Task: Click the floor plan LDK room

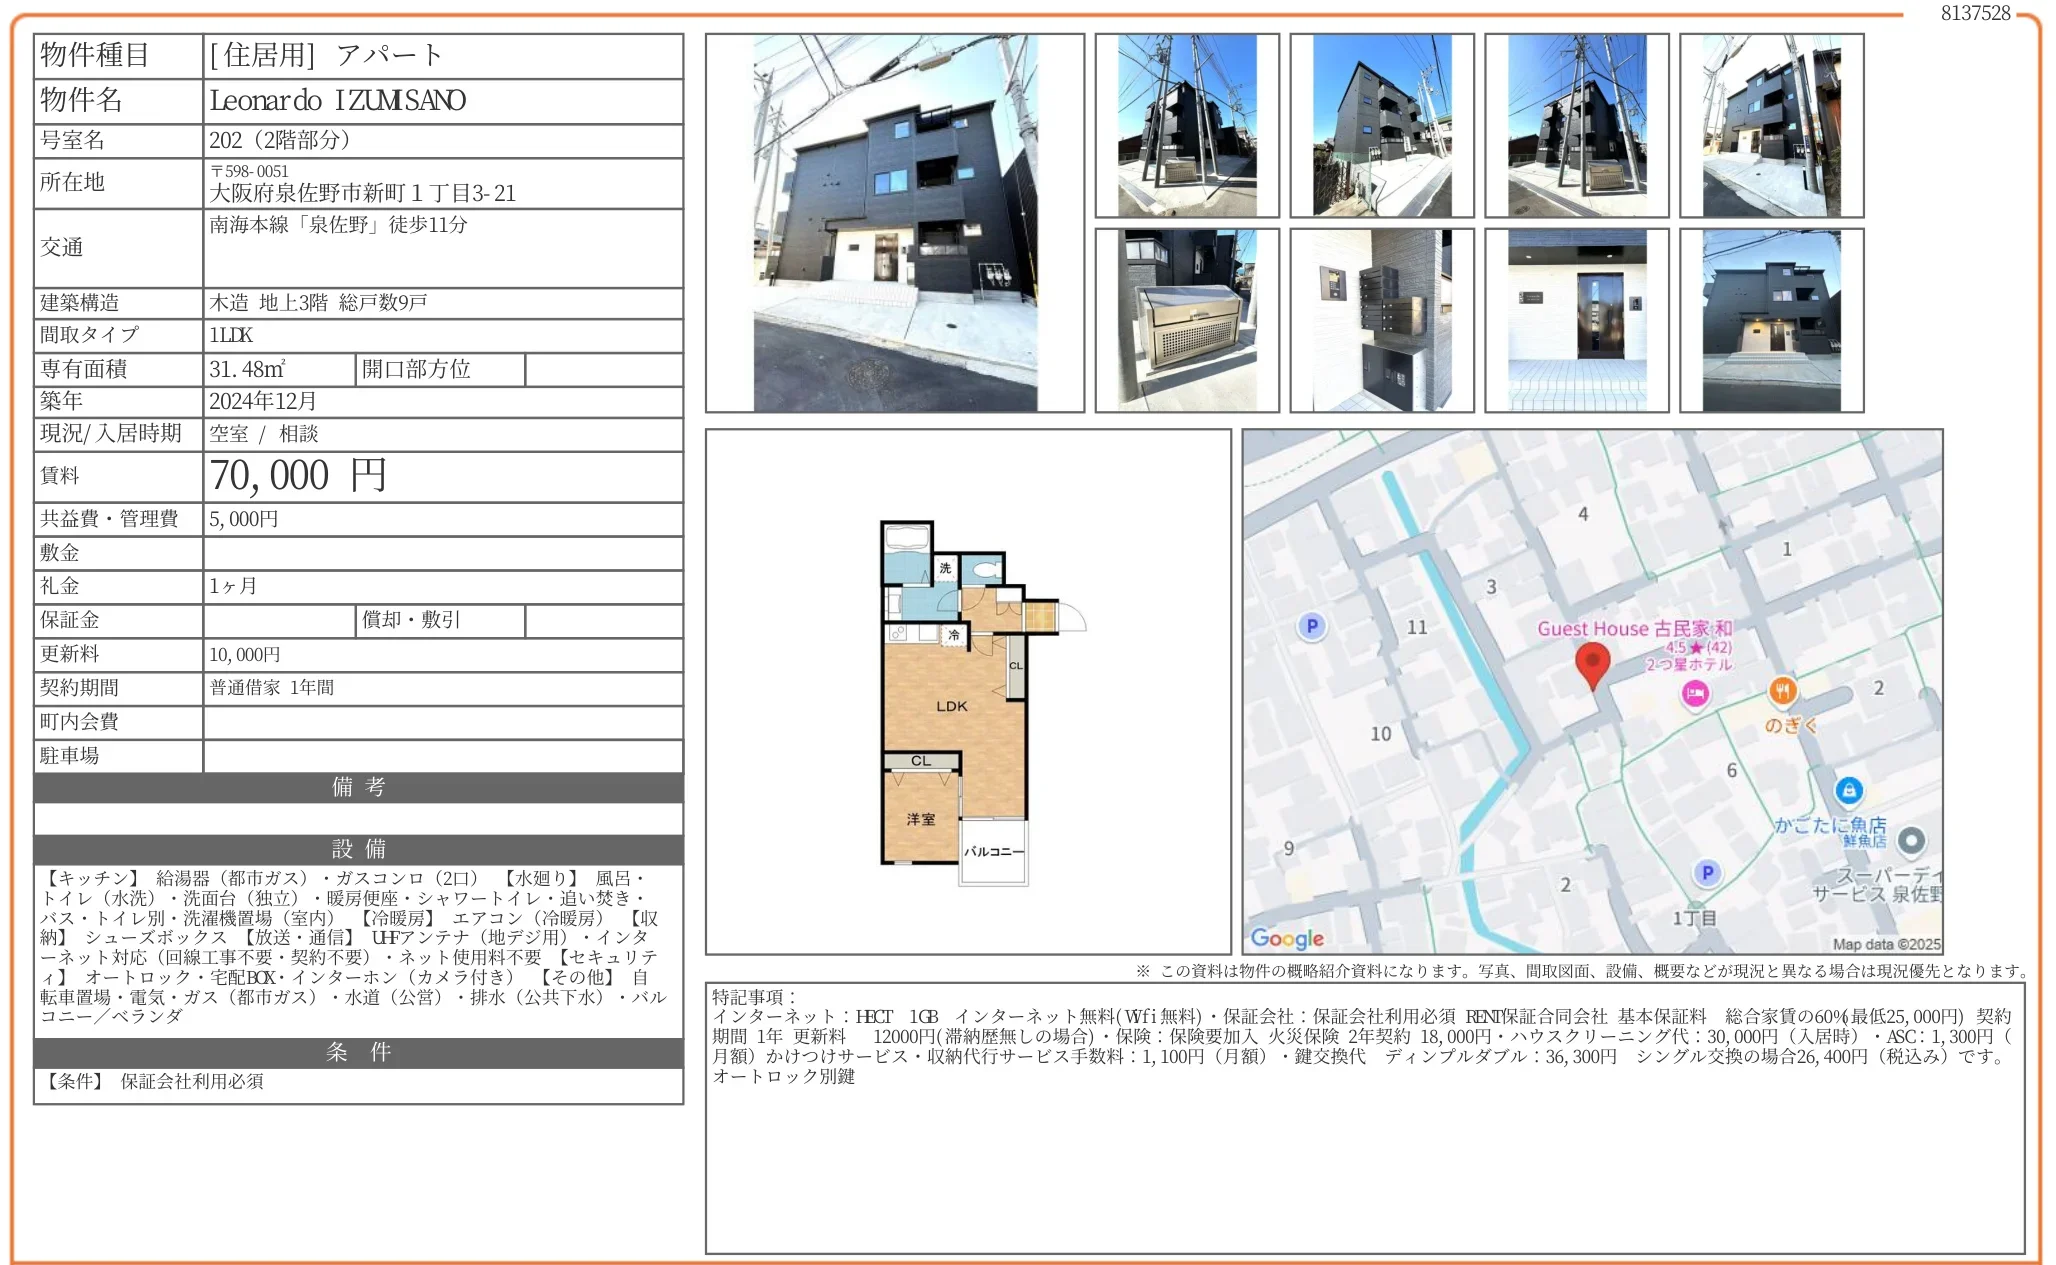Action: point(951,705)
